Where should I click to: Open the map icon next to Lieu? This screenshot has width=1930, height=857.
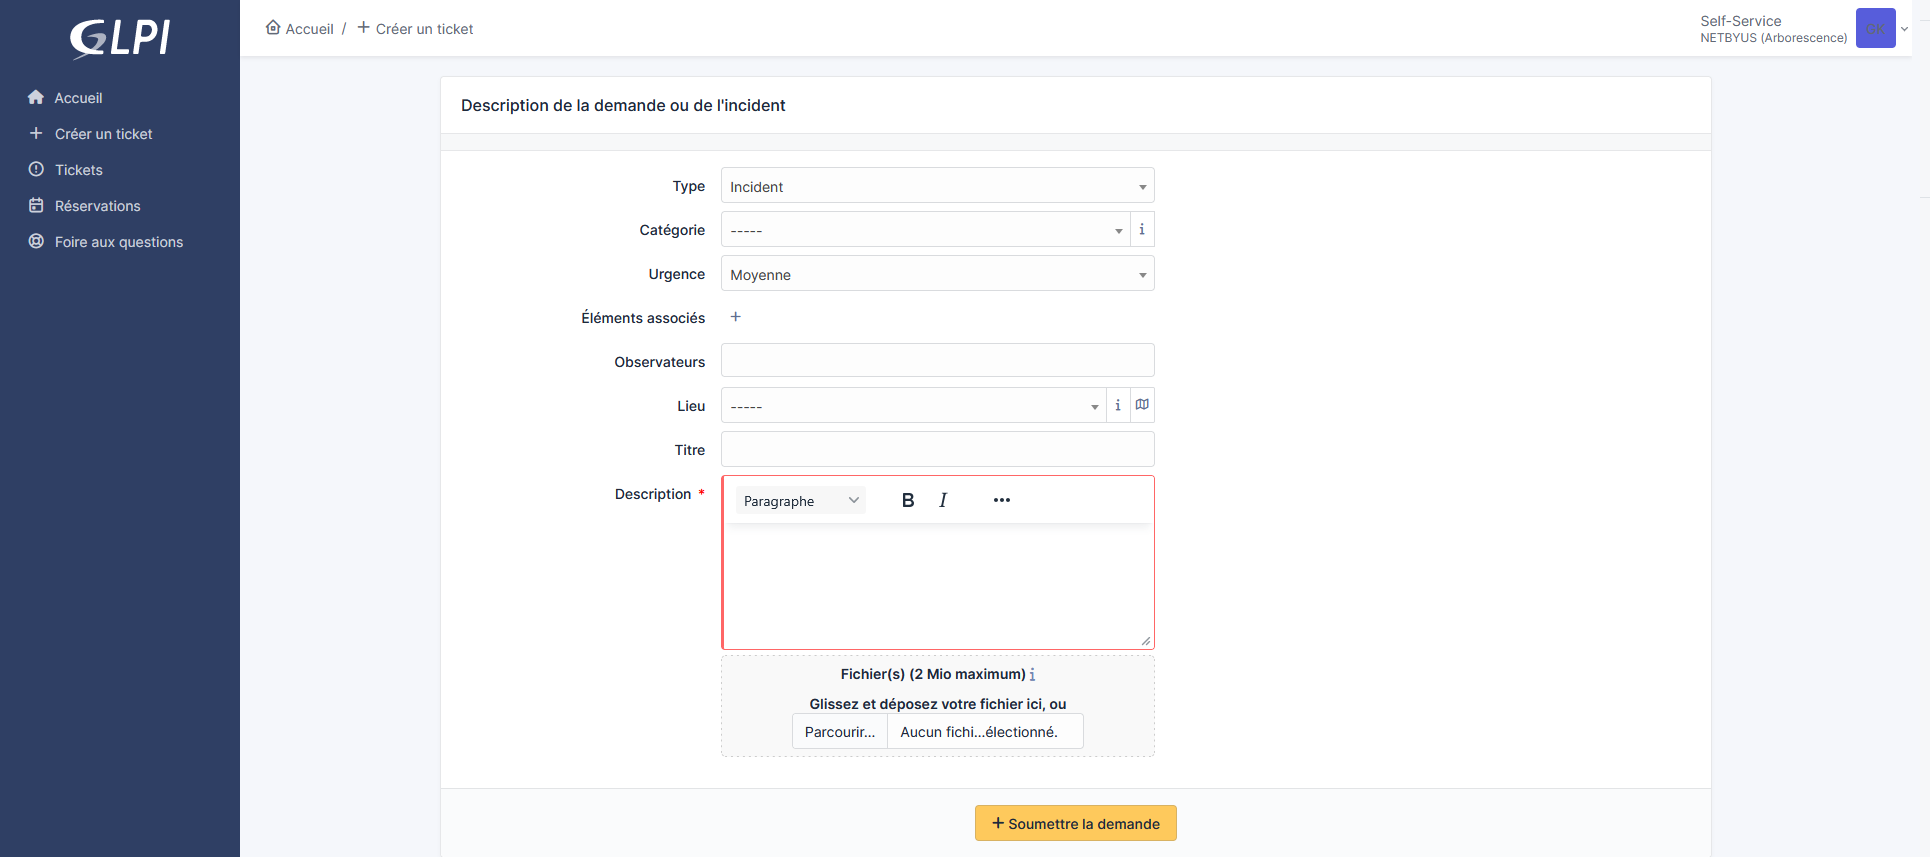pyautogui.click(x=1142, y=406)
